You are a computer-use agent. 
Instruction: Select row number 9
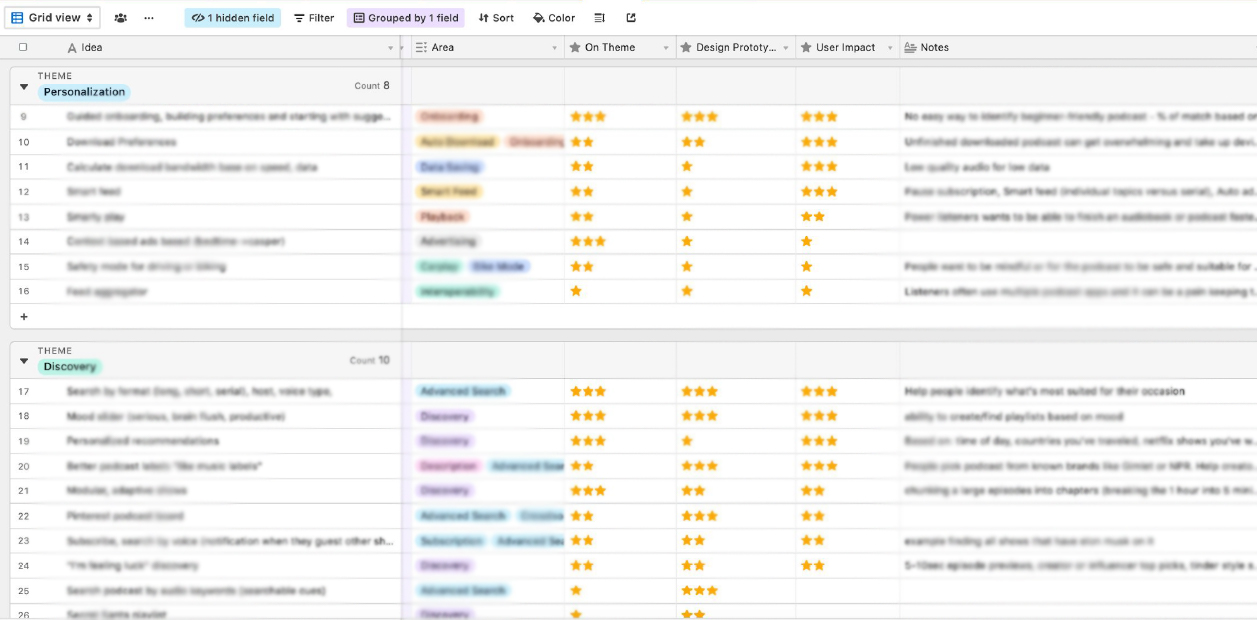23,117
